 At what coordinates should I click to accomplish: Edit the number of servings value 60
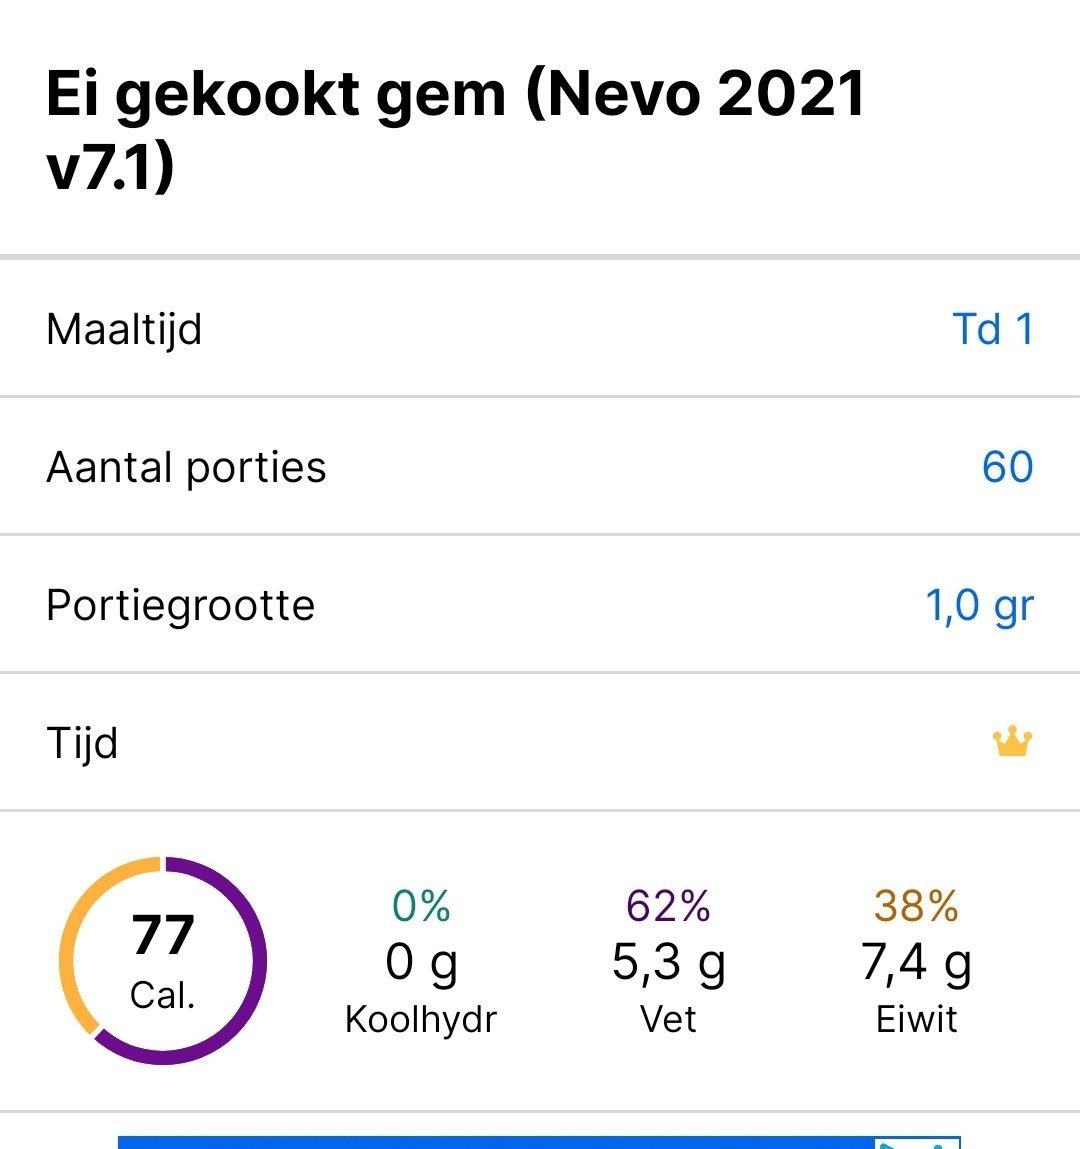(x=1006, y=467)
